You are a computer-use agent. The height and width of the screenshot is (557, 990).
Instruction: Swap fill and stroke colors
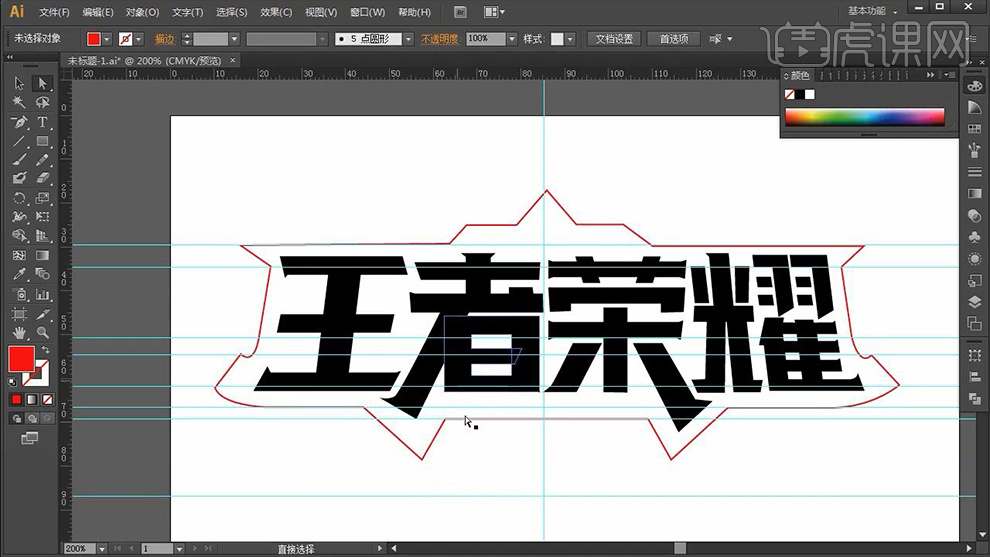(45, 349)
